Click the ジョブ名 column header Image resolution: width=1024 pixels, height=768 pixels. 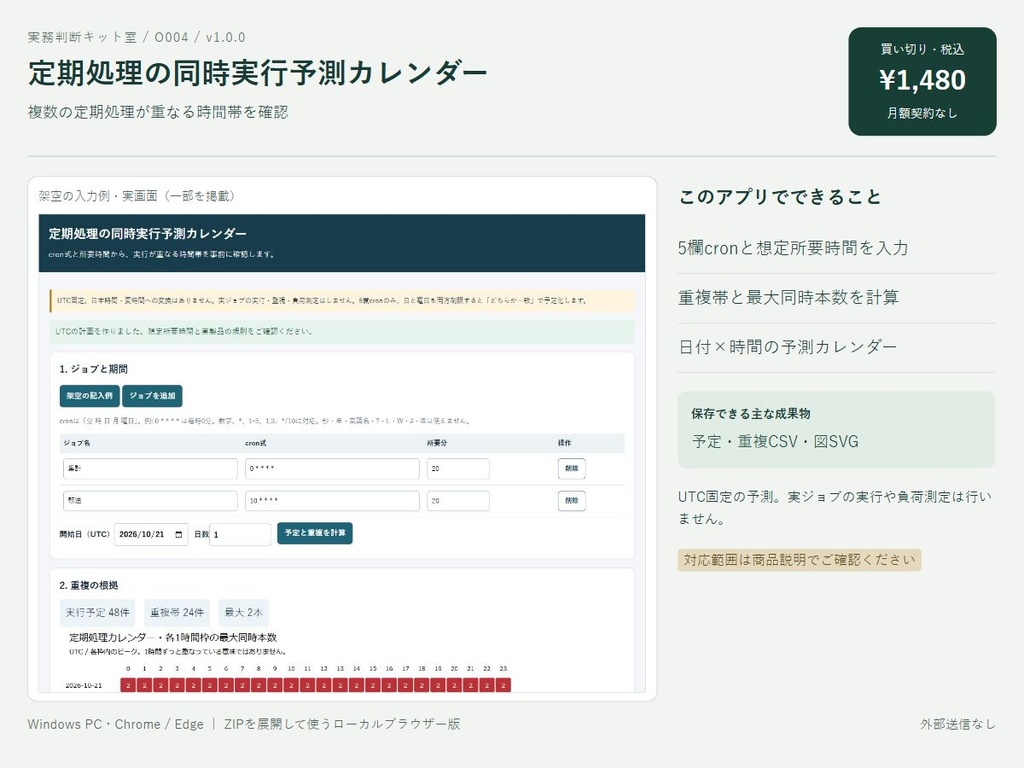coord(77,443)
